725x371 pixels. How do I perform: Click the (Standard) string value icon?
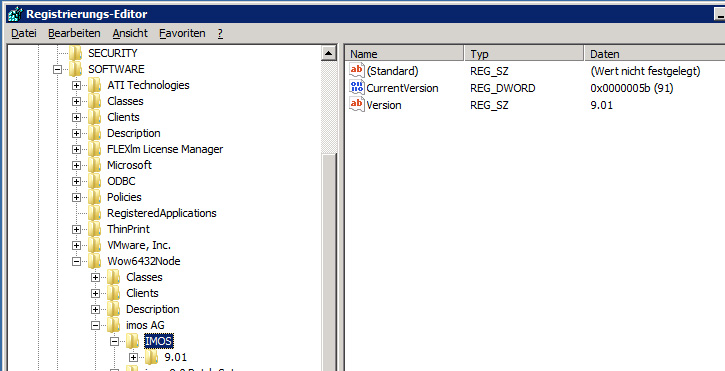[x=357, y=71]
